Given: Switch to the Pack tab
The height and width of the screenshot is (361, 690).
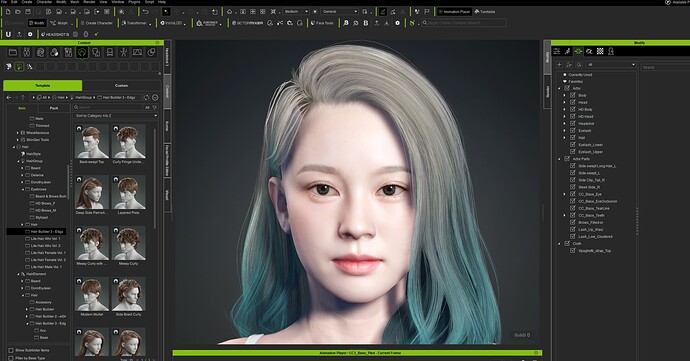Looking at the screenshot, I should [54, 108].
